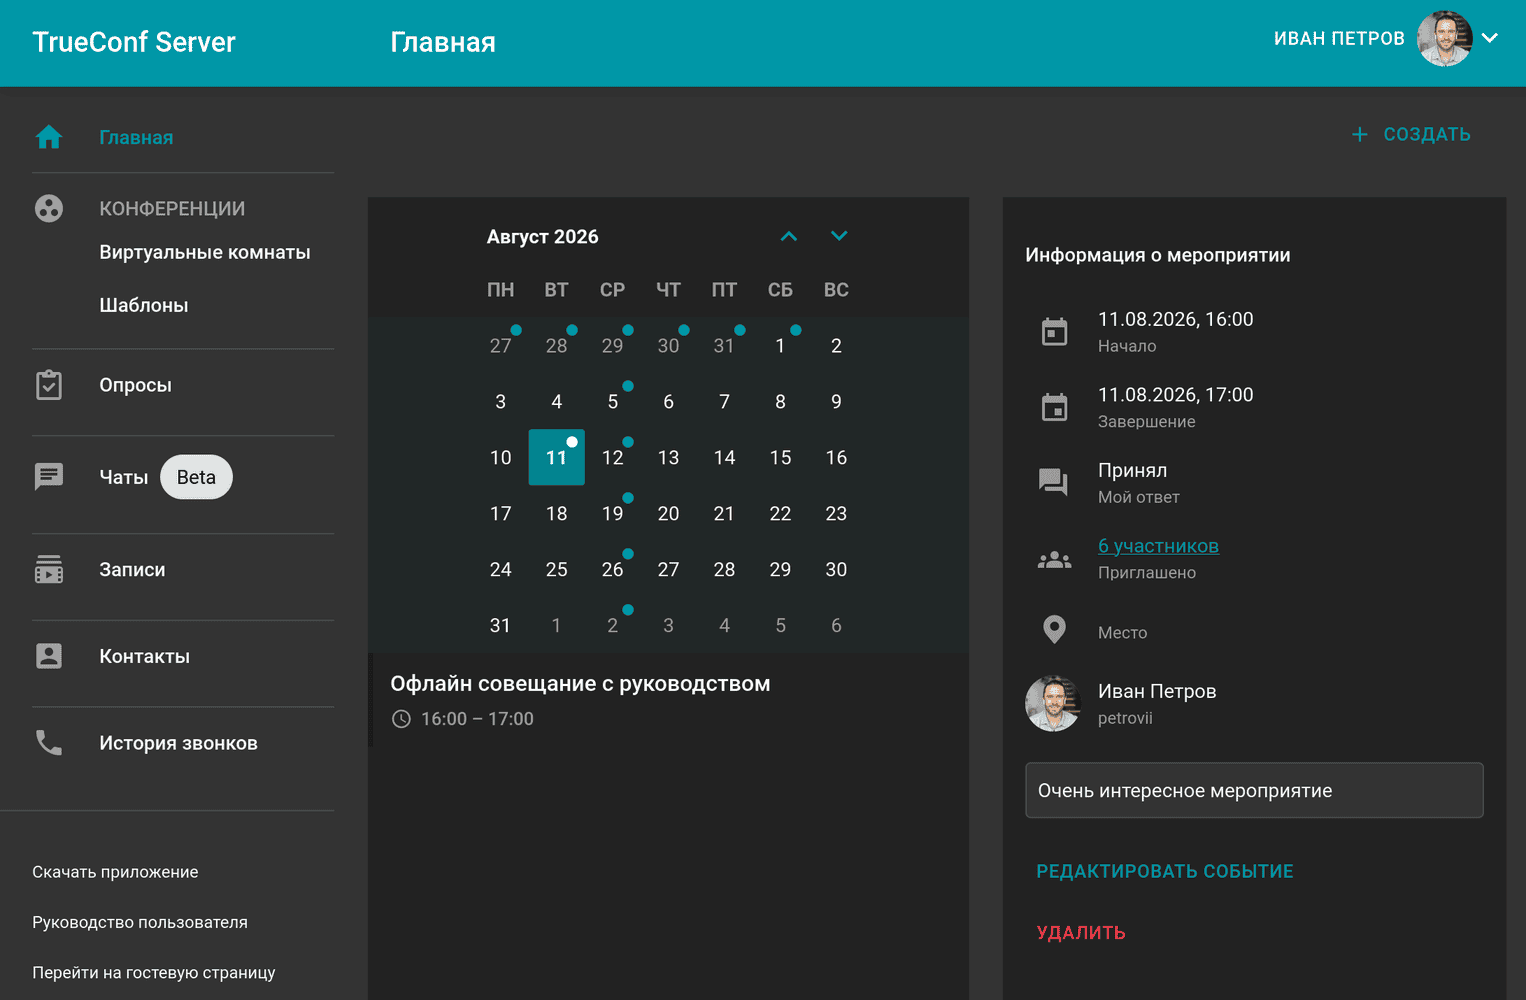Click the Beta badge next to Чаты
The height and width of the screenshot is (1000, 1526).
(x=196, y=477)
